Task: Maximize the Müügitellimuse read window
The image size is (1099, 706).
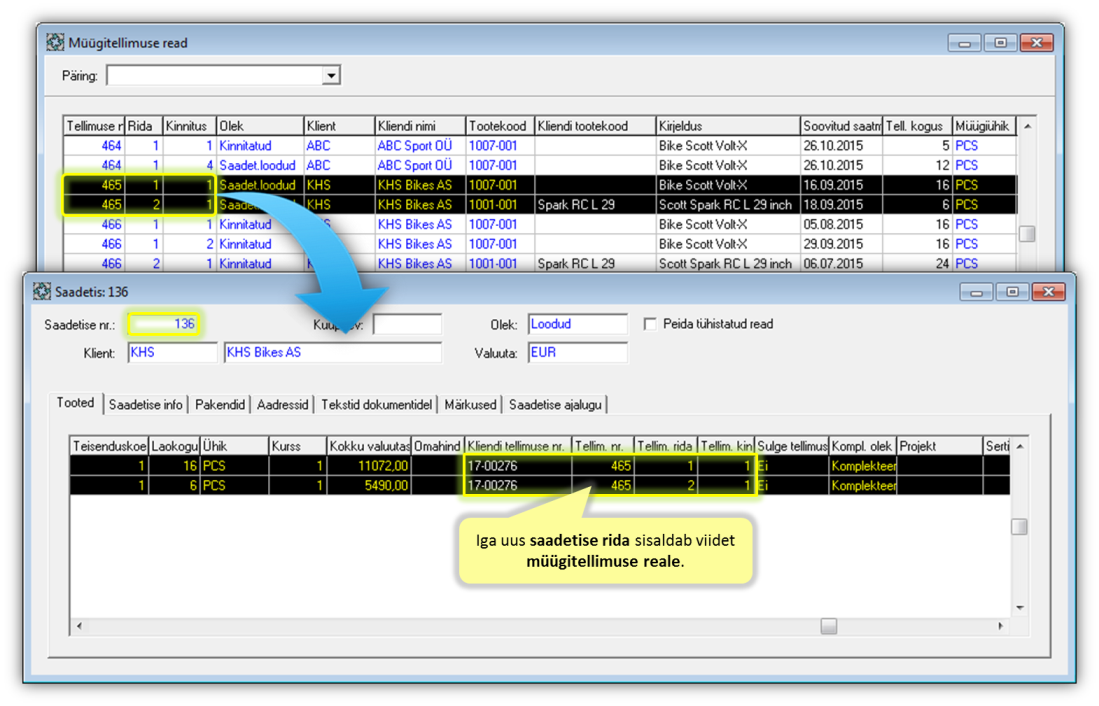Action: (x=1000, y=43)
